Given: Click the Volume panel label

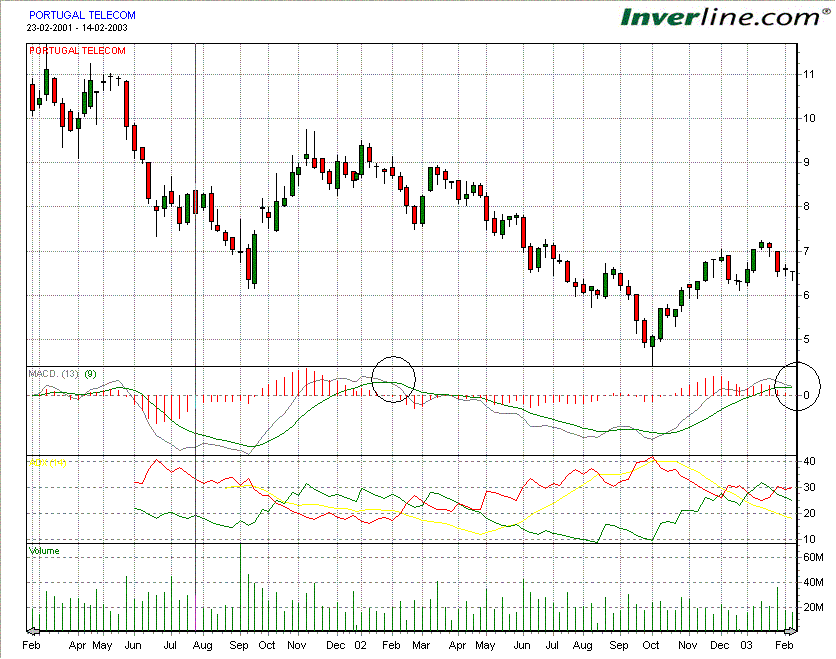Looking at the screenshot, I should [44, 551].
